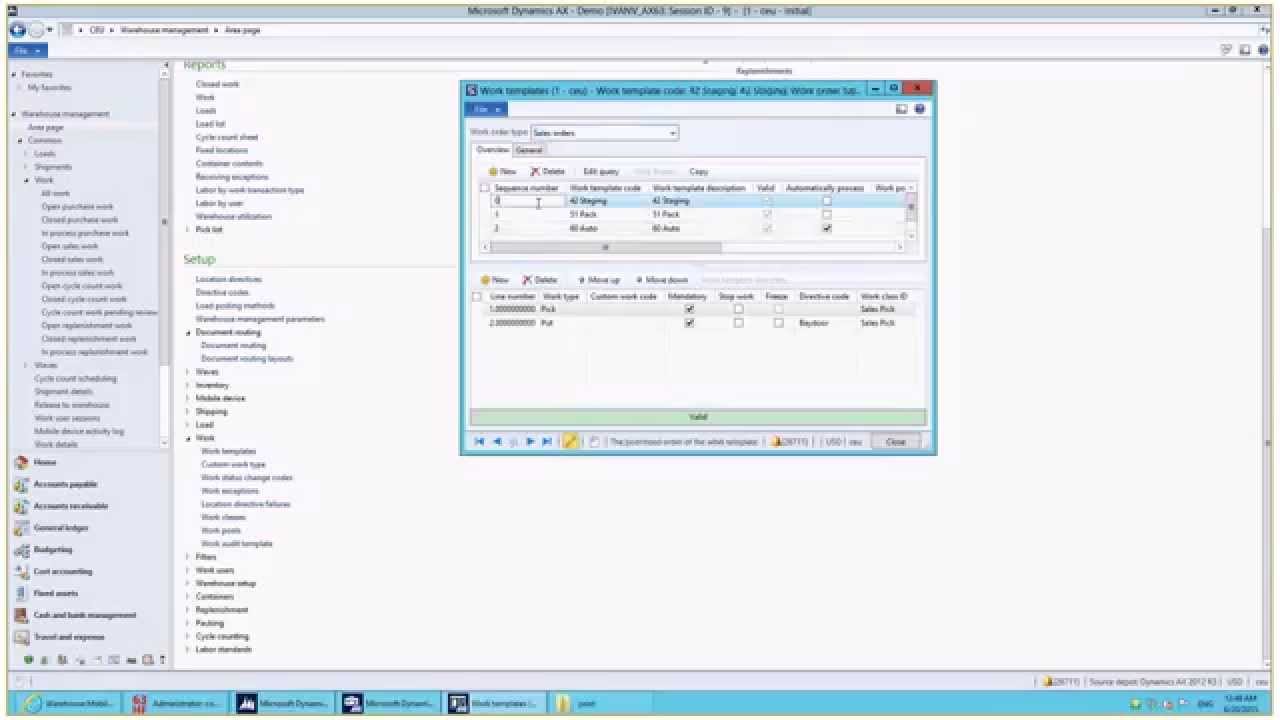Toggle Stop work for Put line
The width and height of the screenshot is (1280, 720).
coord(738,323)
